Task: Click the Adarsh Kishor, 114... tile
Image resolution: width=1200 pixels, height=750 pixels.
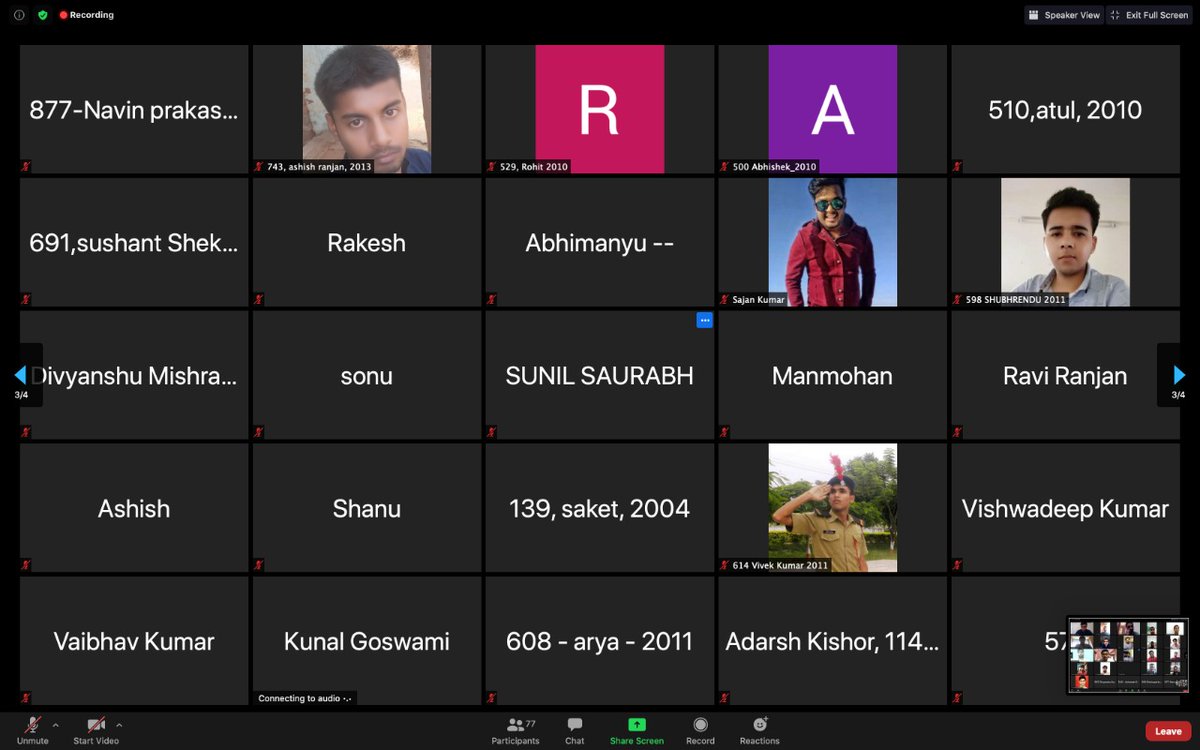Action: point(833,641)
